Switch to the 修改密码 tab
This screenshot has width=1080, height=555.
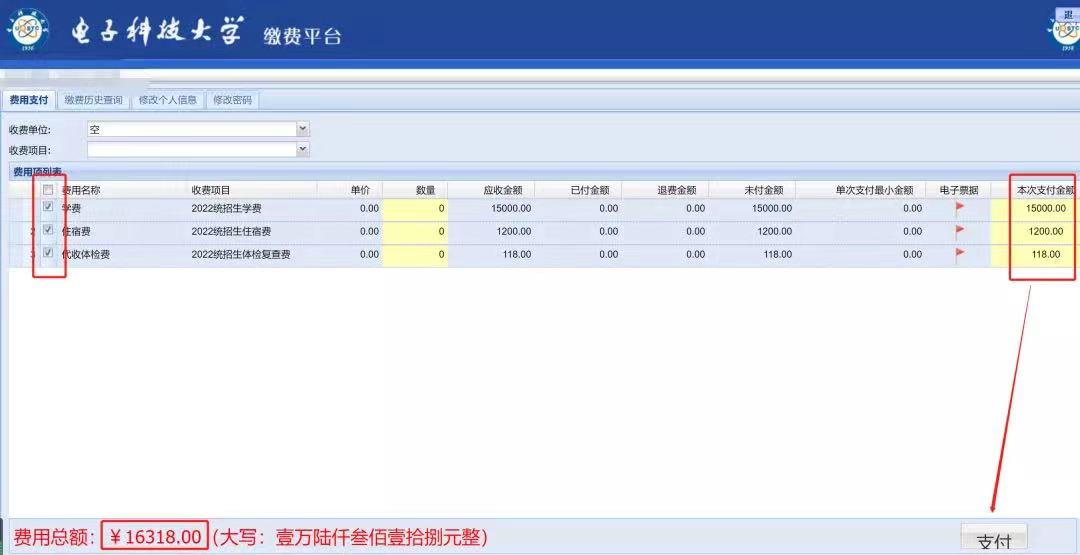click(x=233, y=100)
